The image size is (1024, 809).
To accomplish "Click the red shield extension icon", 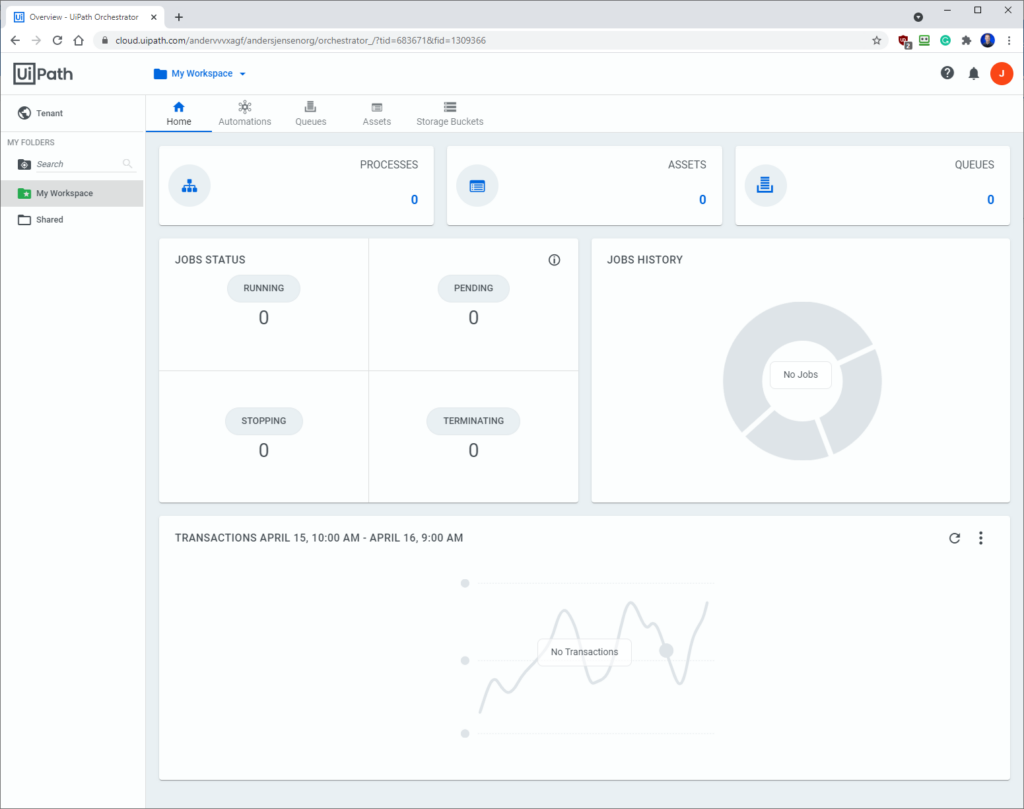I will coord(904,41).
